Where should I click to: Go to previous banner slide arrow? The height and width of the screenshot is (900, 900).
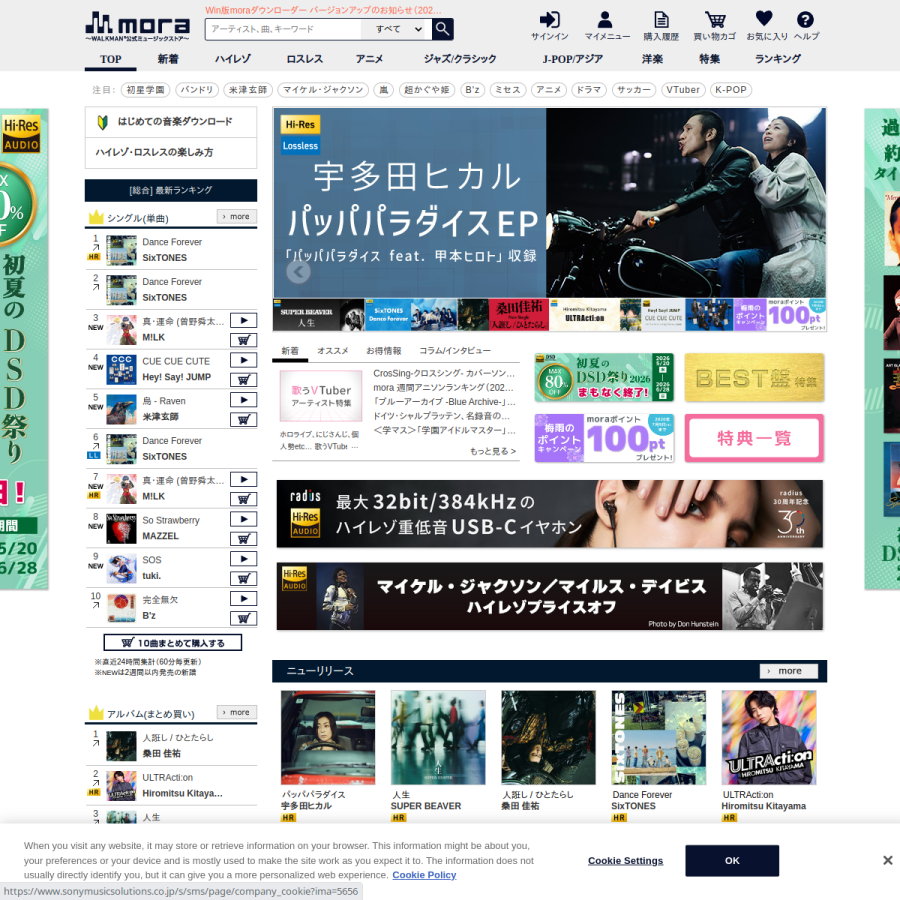tap(298, 271)
